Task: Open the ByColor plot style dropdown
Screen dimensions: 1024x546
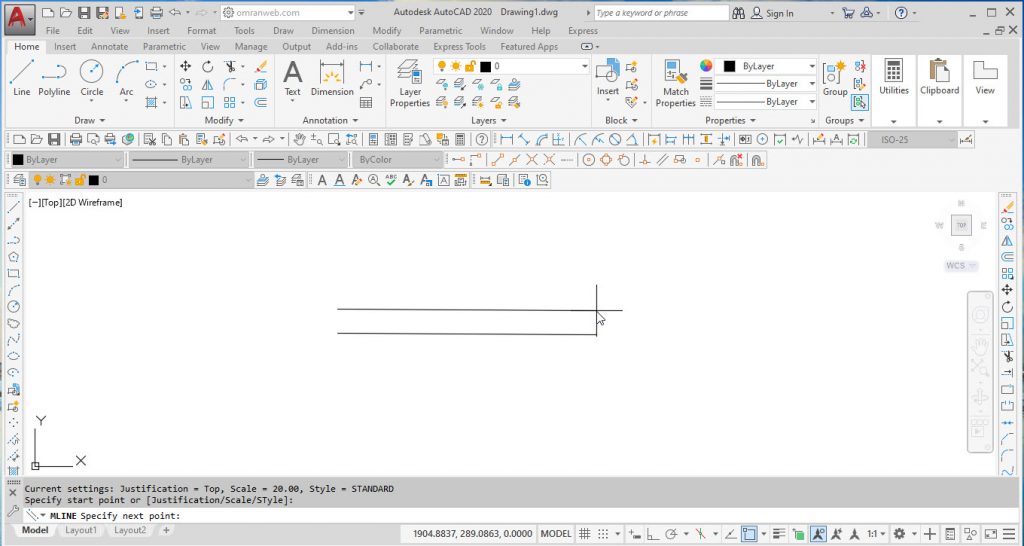Action: click(x=398, y=159)
